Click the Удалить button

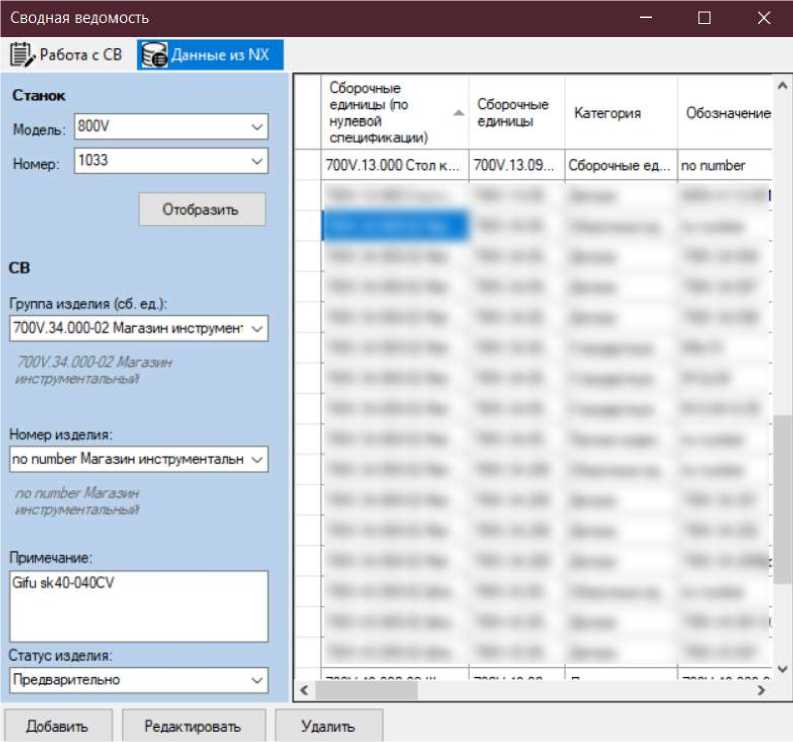click(x=329, y=726)
